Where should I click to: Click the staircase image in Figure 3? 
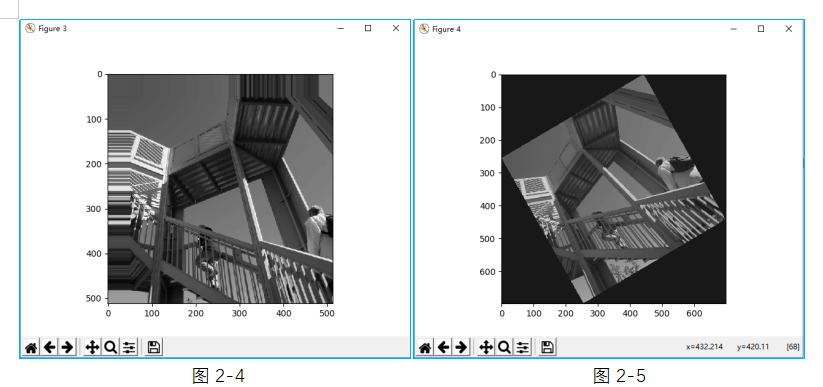point(220,189)
